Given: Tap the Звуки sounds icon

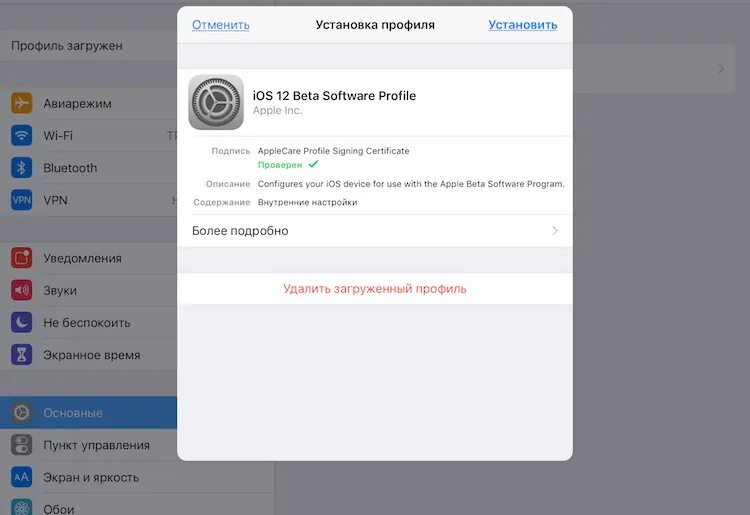Looking at the screenshot, I should [22, 290].
